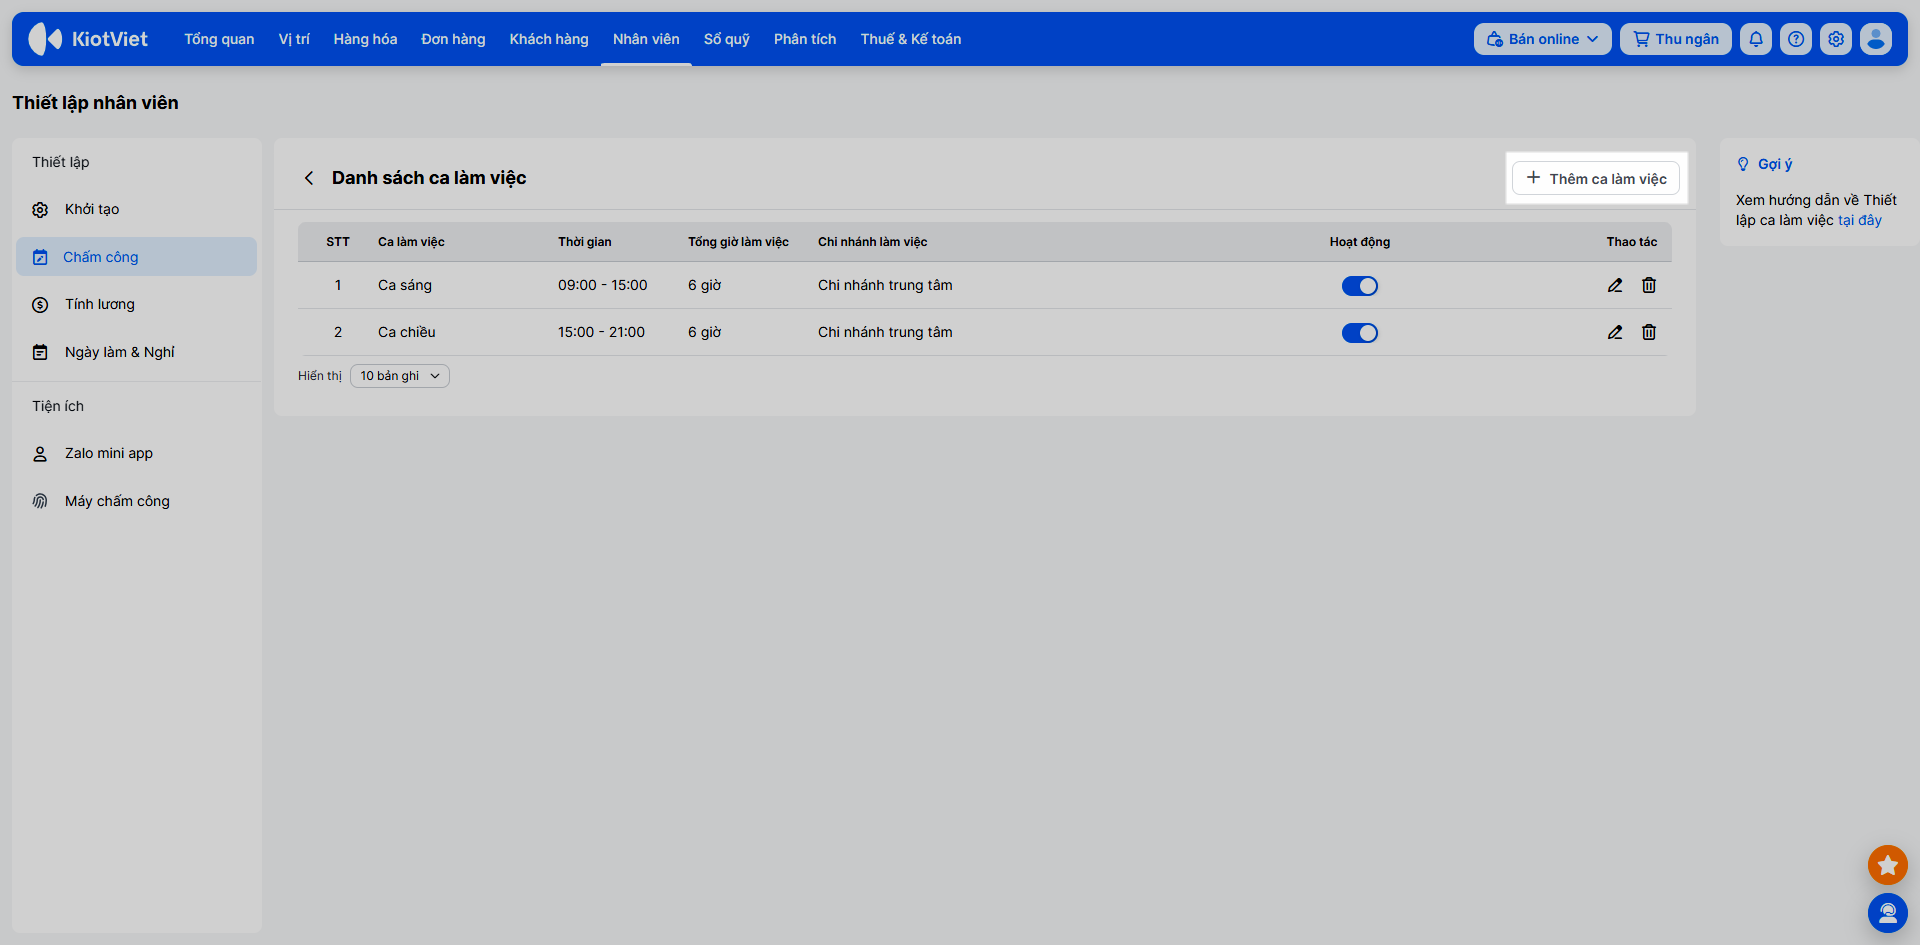
Task: Click the Khởi tạo gear icon
Action: click(40, 210)
